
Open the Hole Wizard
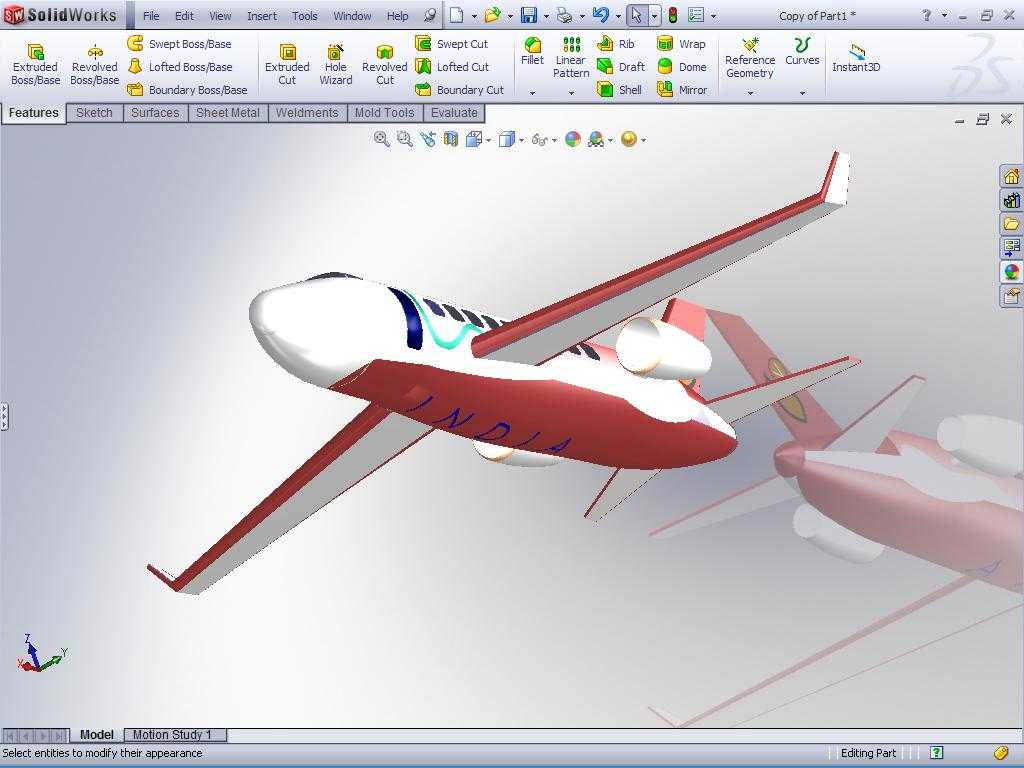point(336,64)
